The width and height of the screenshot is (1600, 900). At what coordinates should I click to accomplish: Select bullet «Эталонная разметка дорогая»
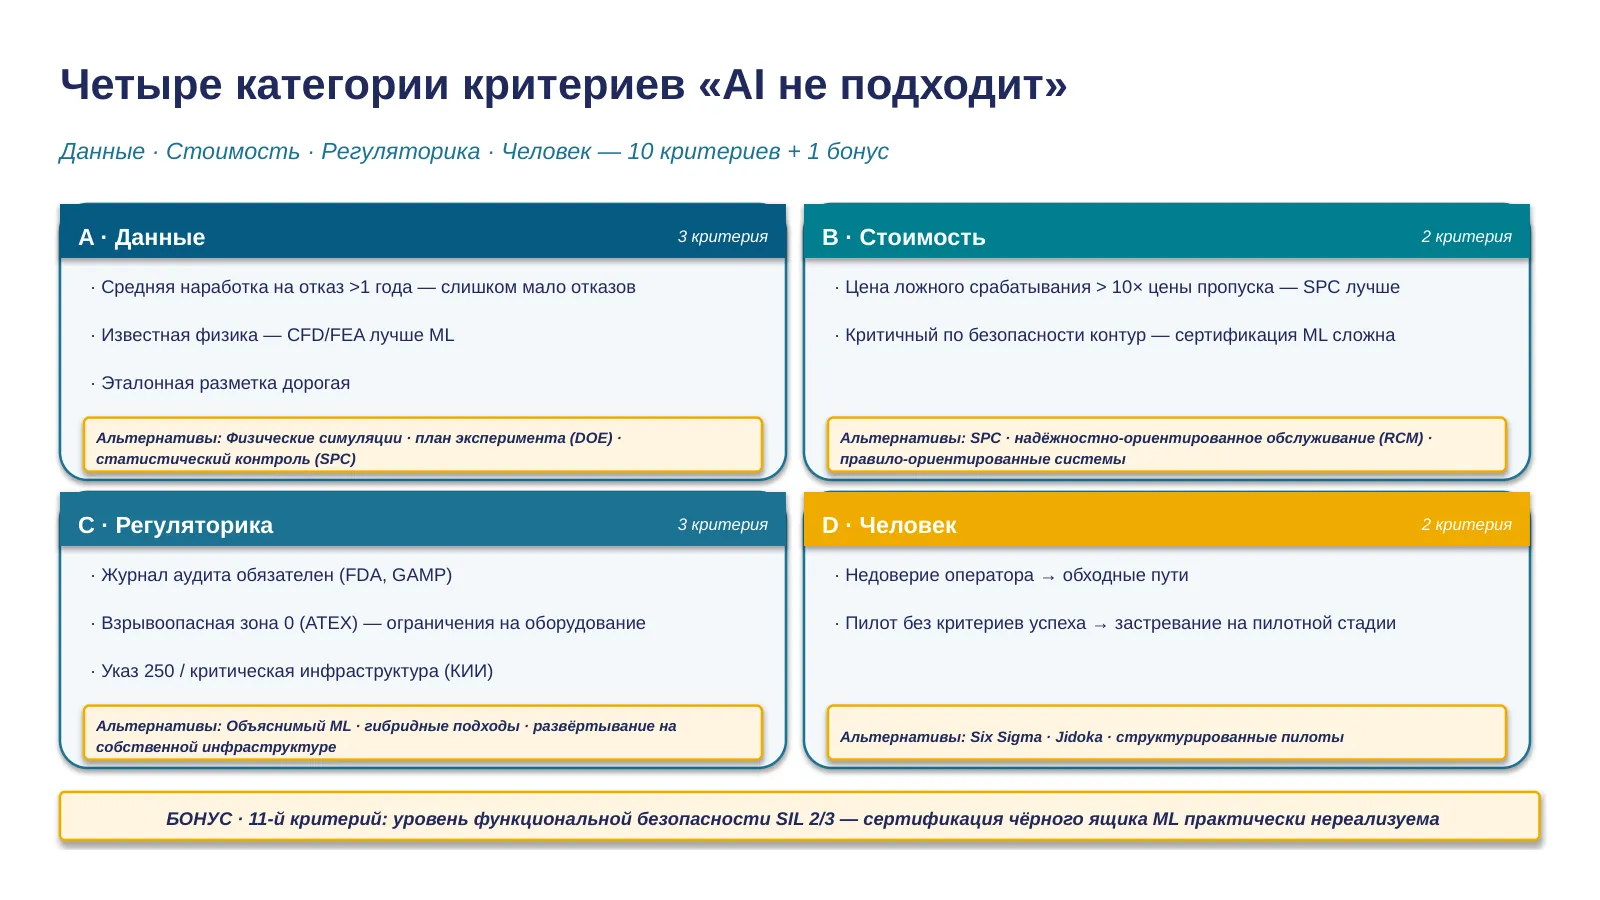click(x=220, y=383)
